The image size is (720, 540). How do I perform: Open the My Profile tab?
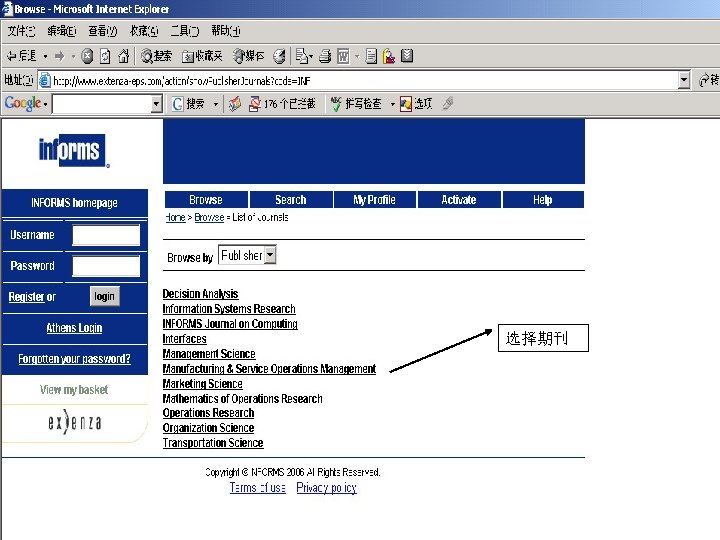[x=375, y=200]
